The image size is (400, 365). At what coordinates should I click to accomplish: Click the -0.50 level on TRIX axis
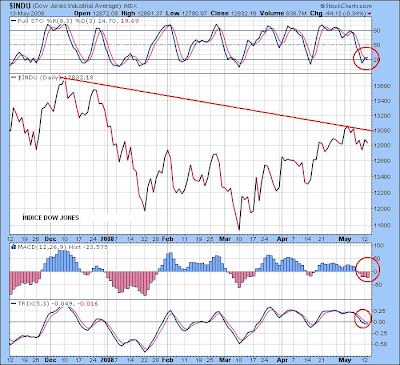pyautogui.click(x=379, y=344)
